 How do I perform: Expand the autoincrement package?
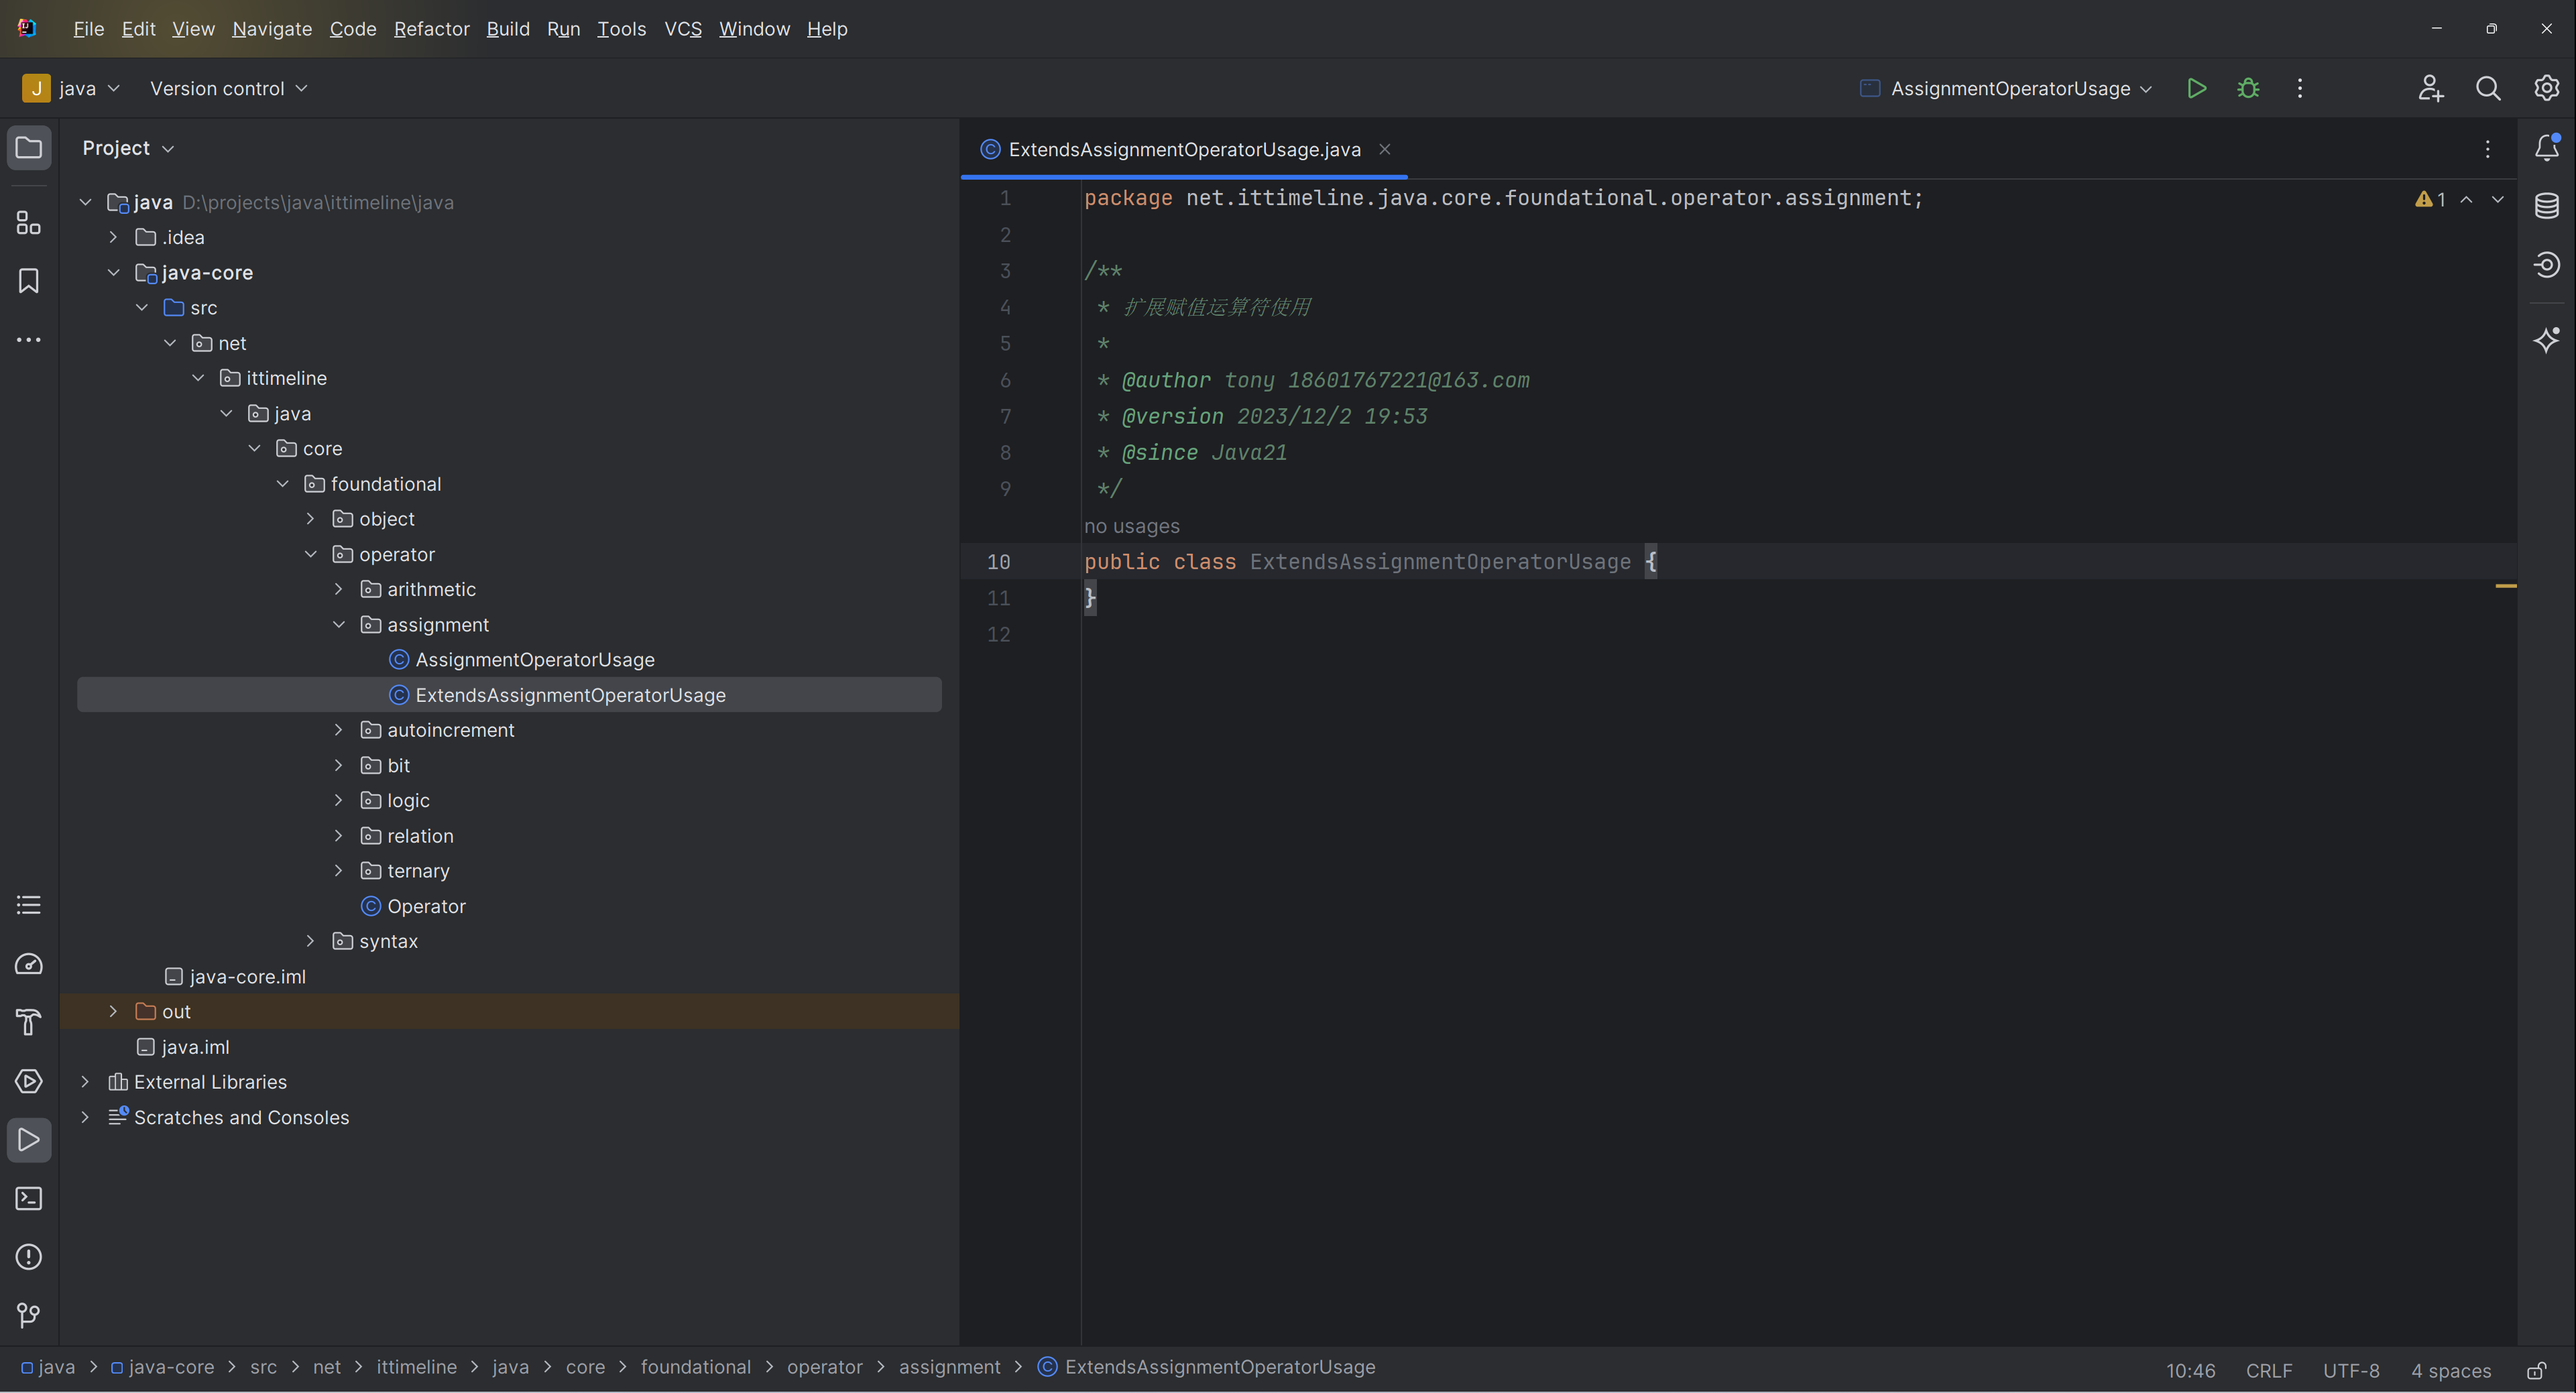point(339,730)
